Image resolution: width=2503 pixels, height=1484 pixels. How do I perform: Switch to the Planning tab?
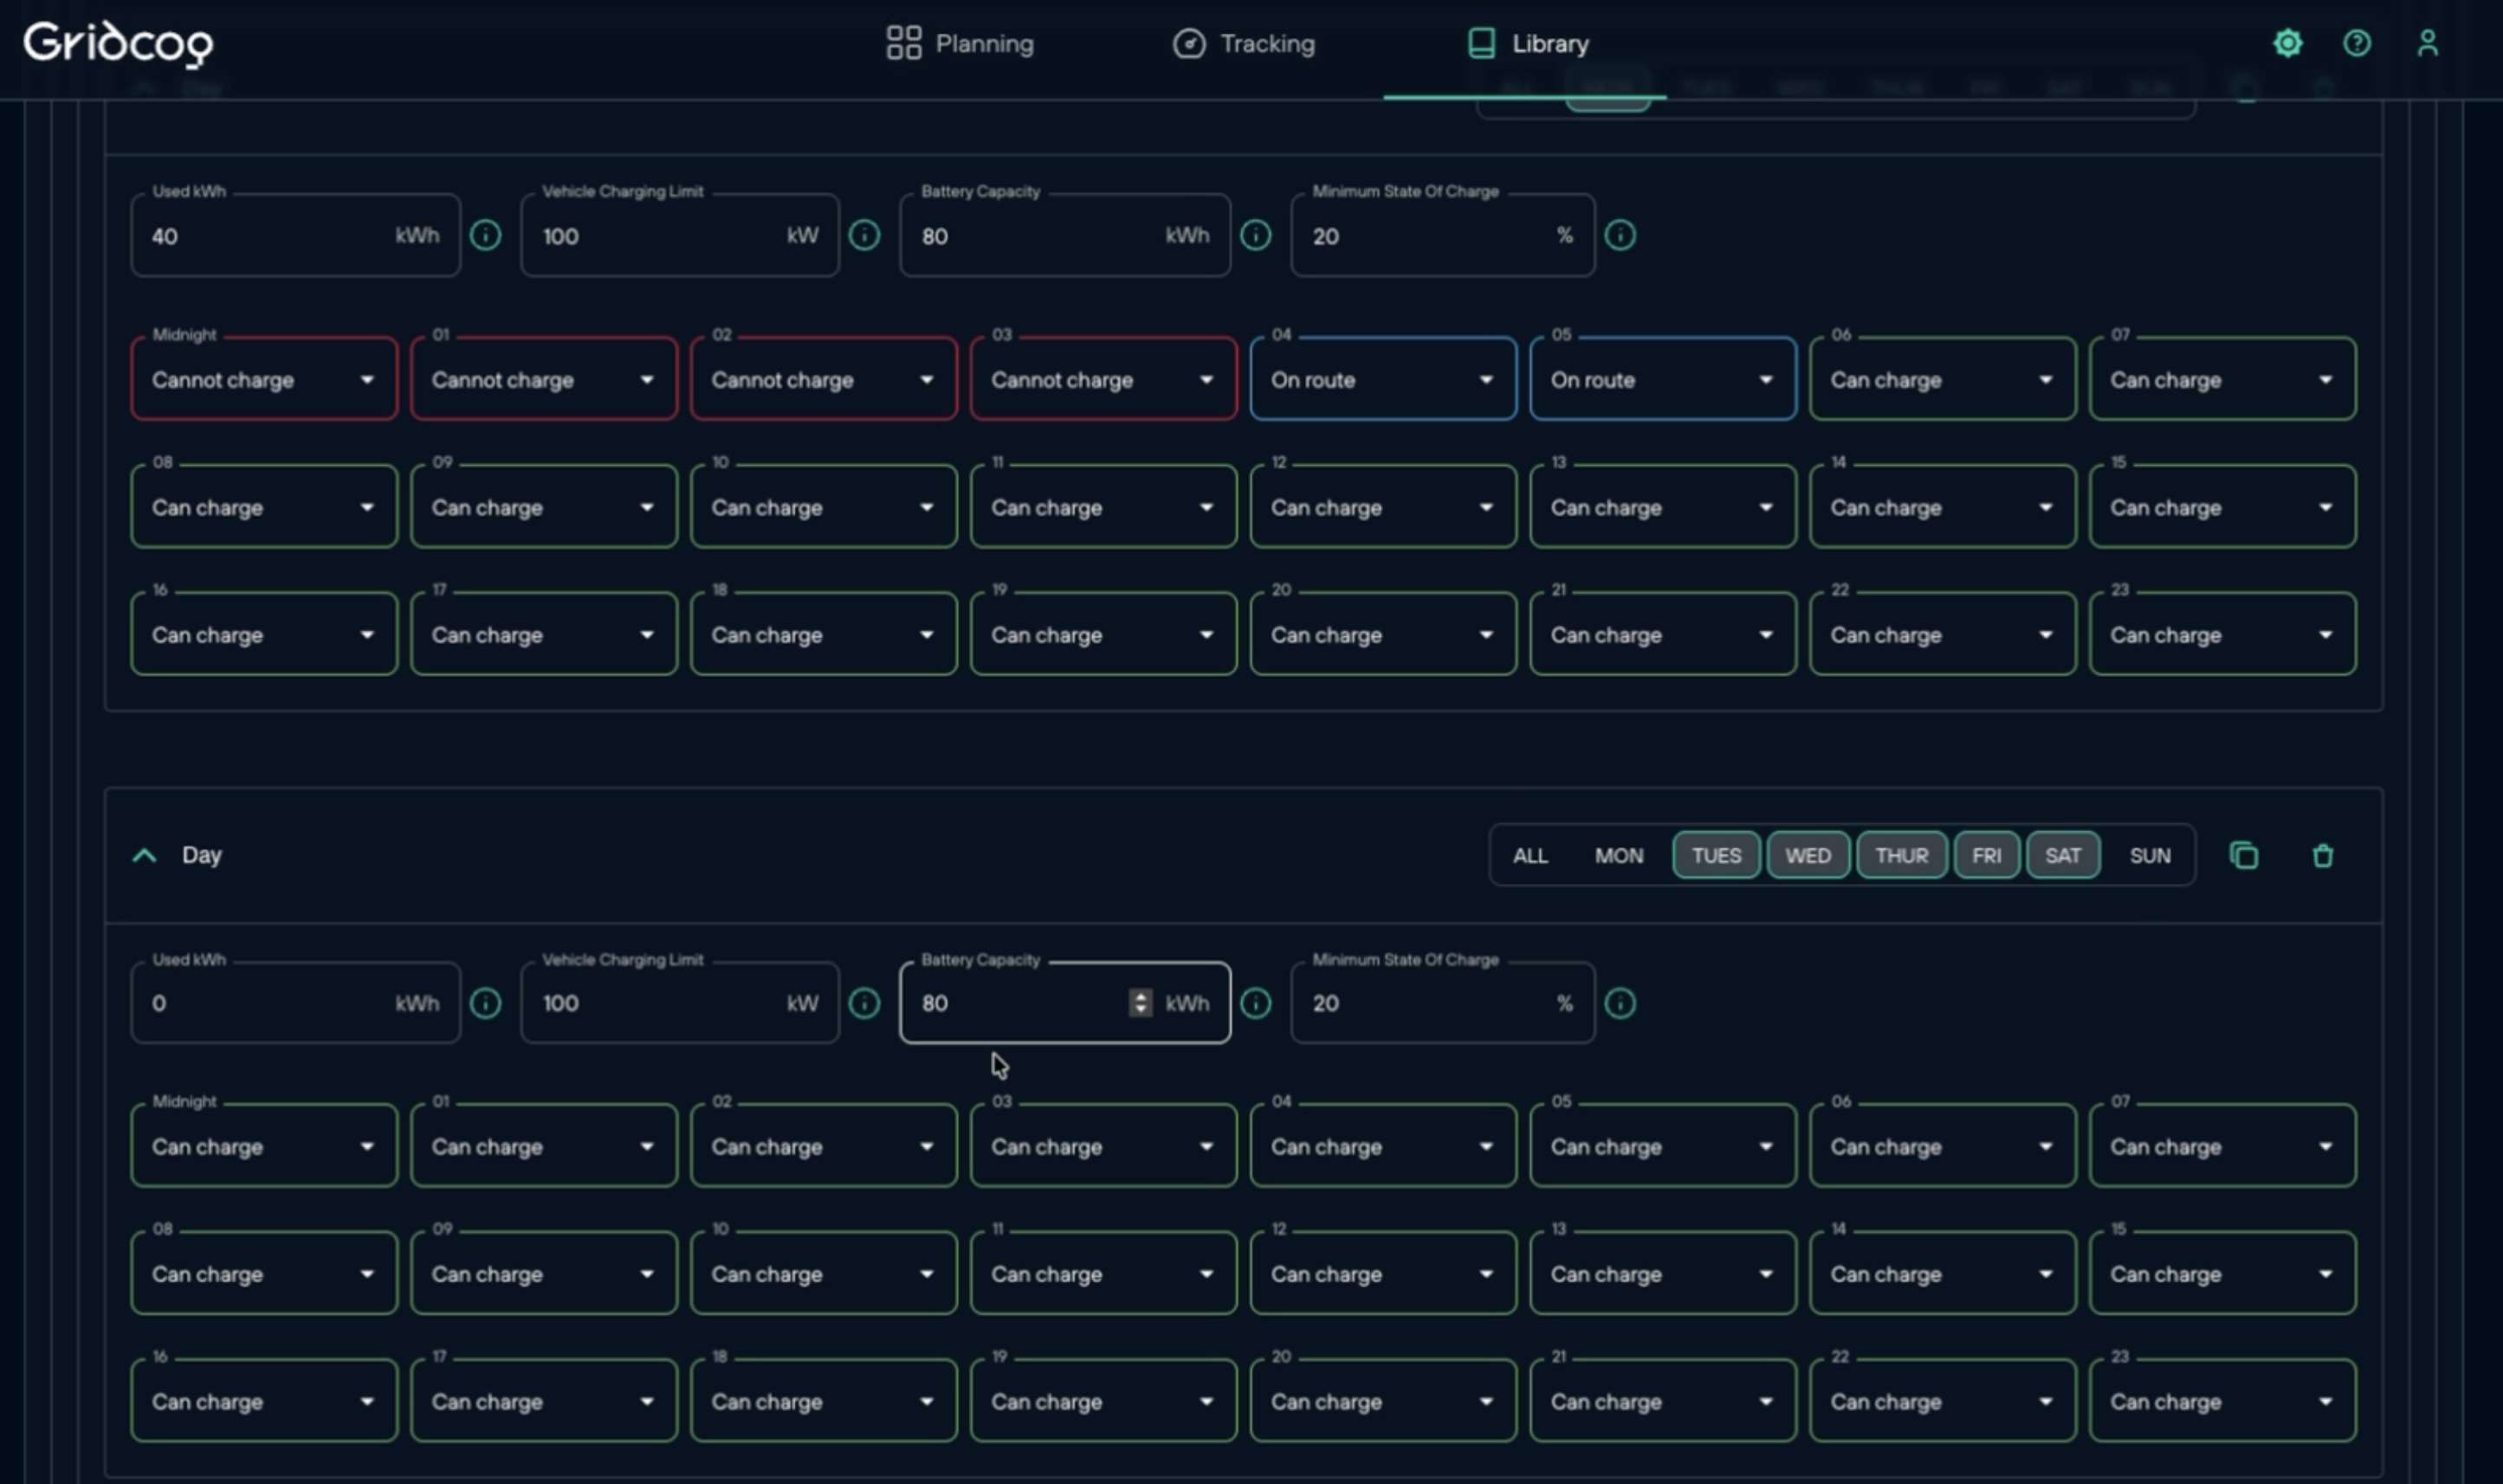(x=960, y=44)
